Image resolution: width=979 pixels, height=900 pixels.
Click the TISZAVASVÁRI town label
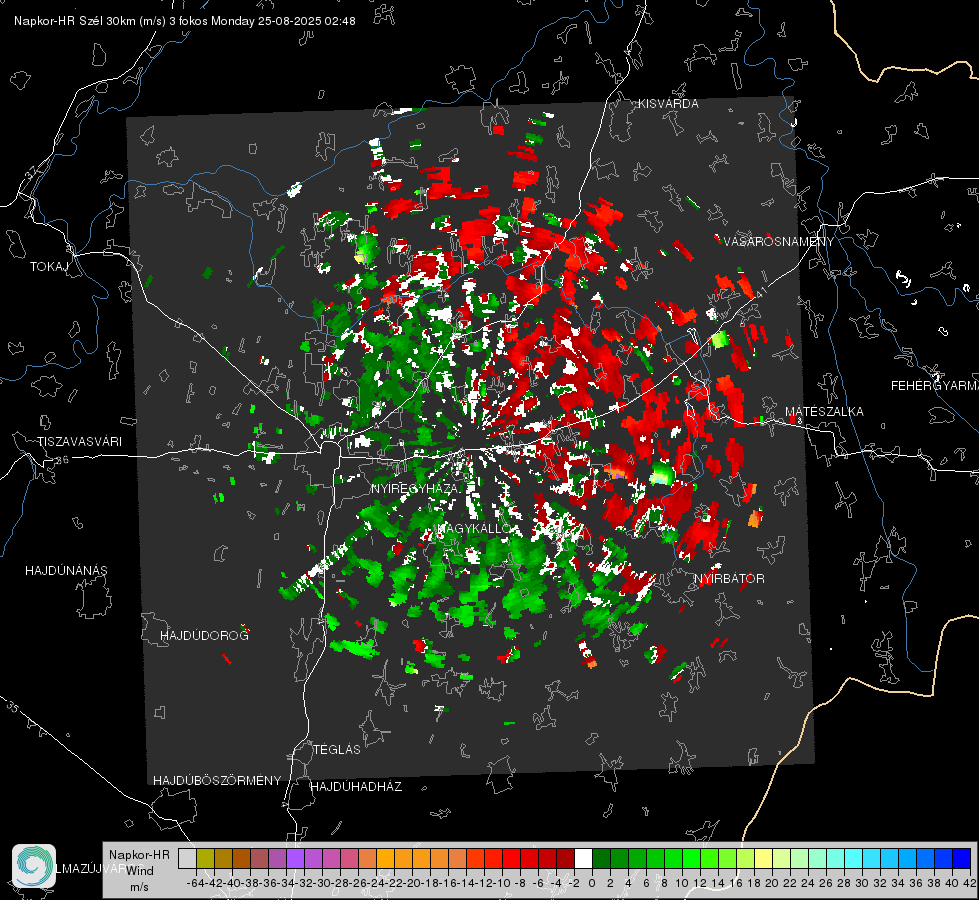tap(79, 442)
